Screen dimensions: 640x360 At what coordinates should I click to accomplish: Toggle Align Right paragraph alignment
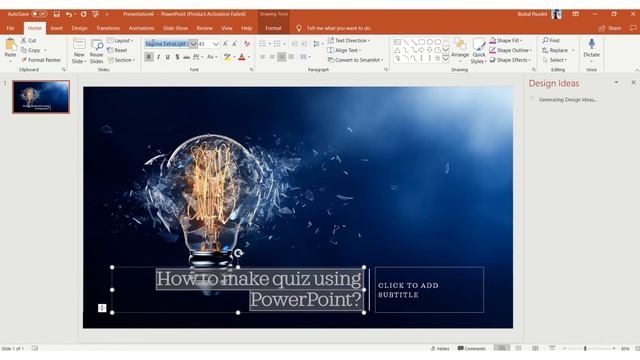(x=282, y=57)
